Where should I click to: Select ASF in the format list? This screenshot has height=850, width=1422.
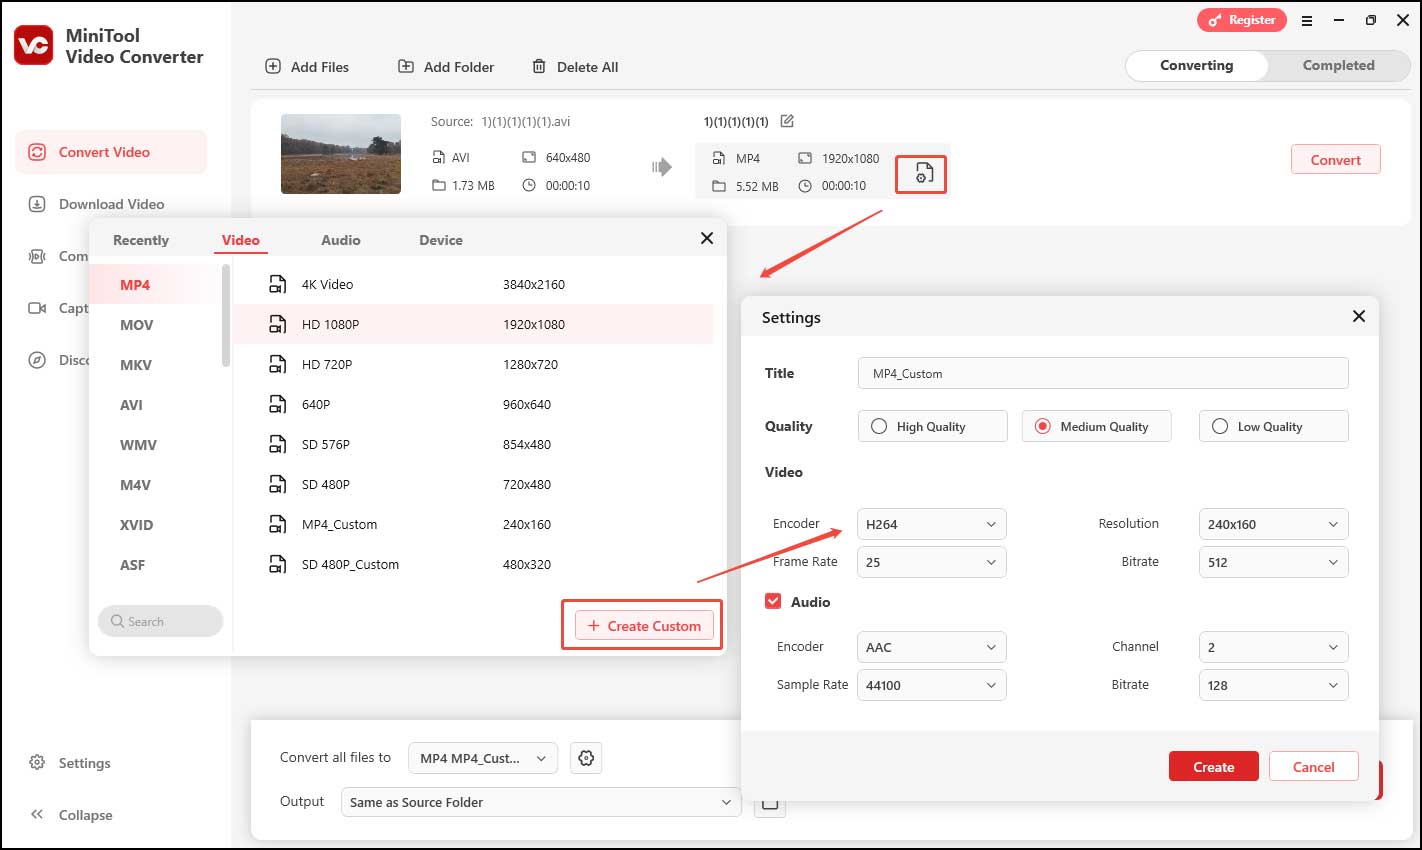click(x=132, y=565)
